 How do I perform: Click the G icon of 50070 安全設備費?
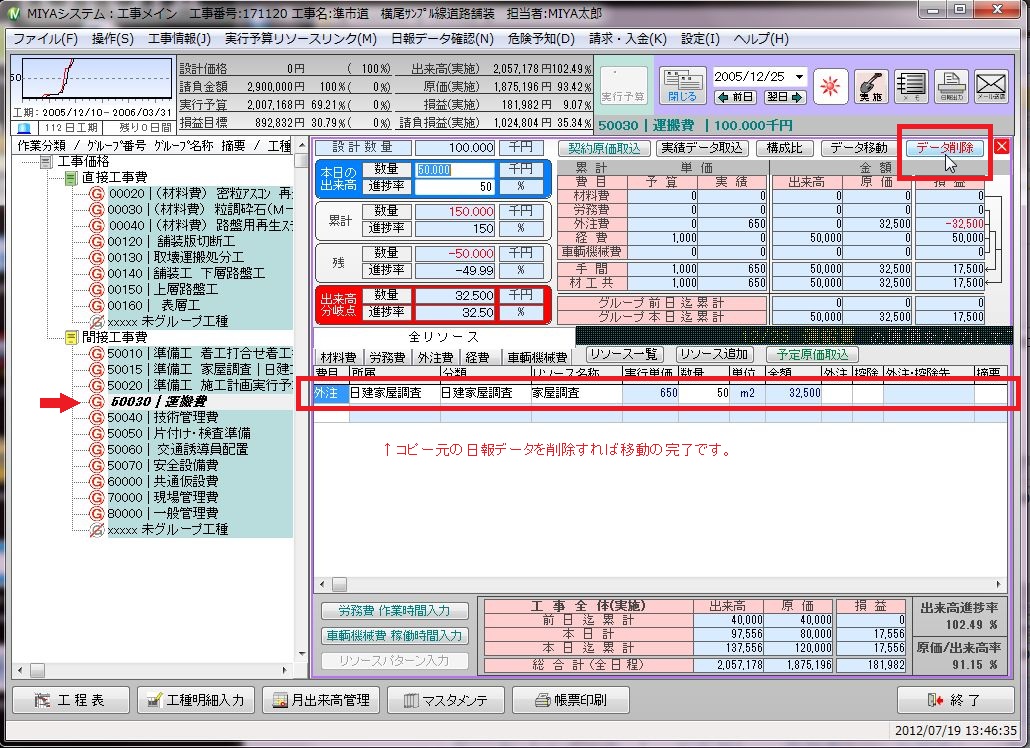coord(97,466)
